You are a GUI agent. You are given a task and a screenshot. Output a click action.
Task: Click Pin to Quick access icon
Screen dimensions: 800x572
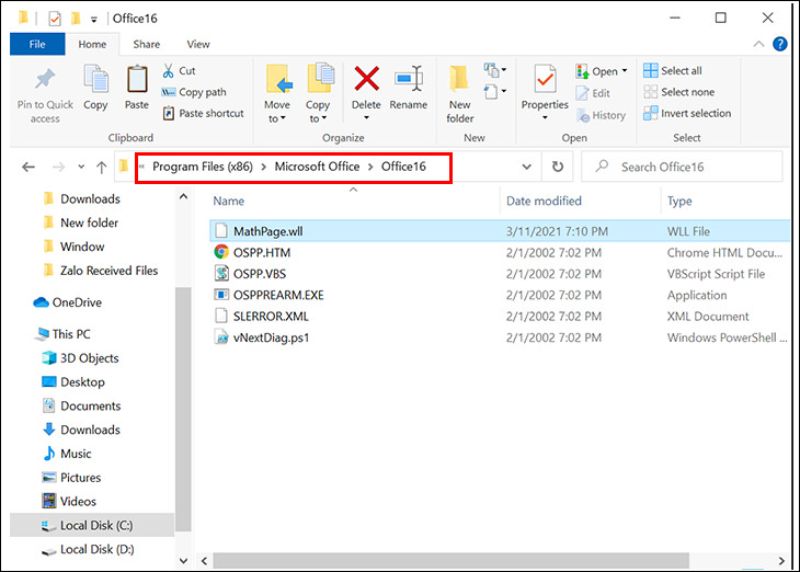click(45, 79)
